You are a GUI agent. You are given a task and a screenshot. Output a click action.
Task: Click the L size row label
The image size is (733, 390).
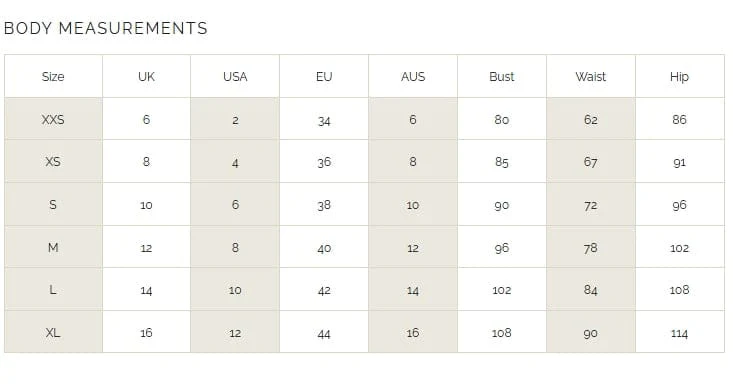53,290
